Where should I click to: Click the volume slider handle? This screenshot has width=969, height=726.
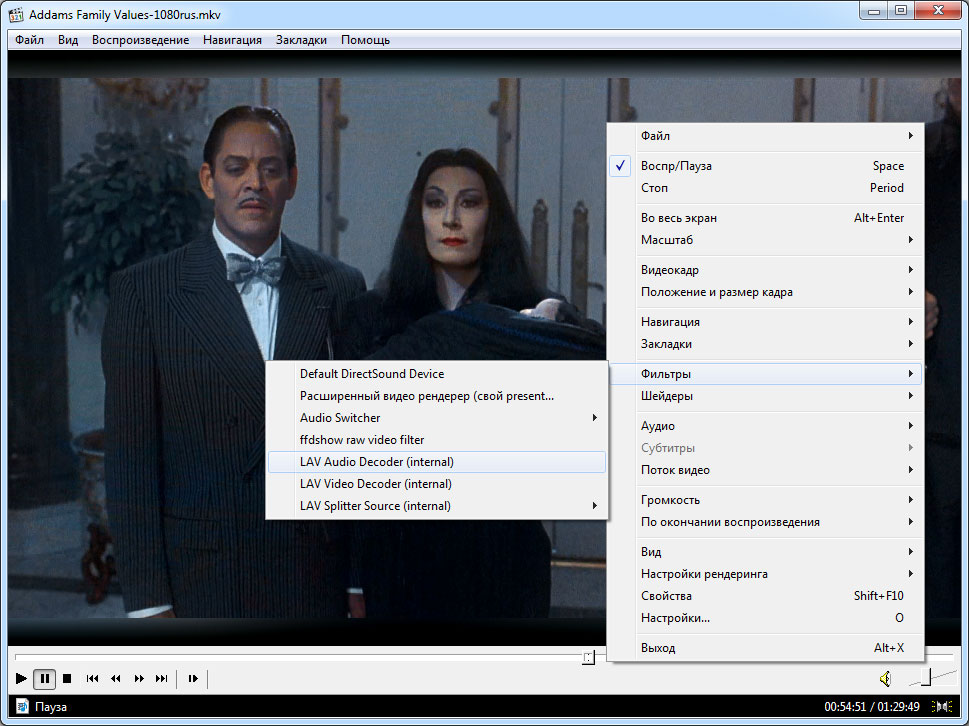coord(926,679)
